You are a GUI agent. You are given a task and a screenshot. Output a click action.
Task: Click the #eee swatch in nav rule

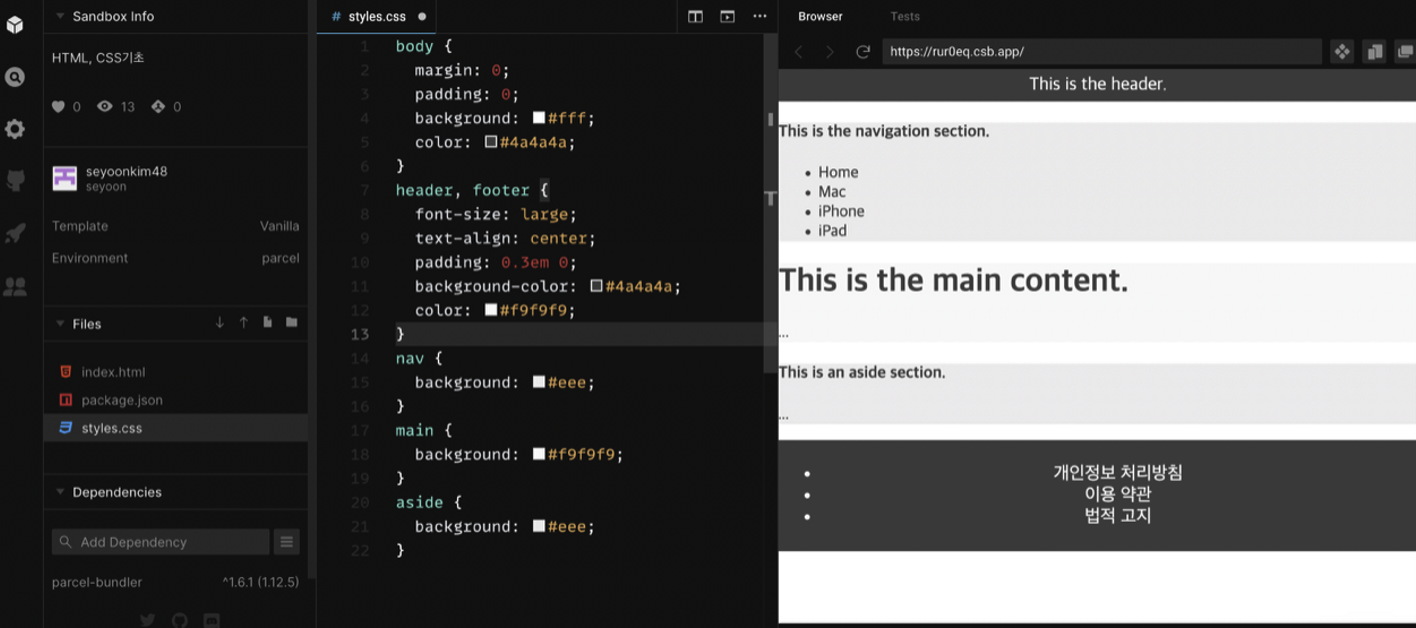[539, 382]
